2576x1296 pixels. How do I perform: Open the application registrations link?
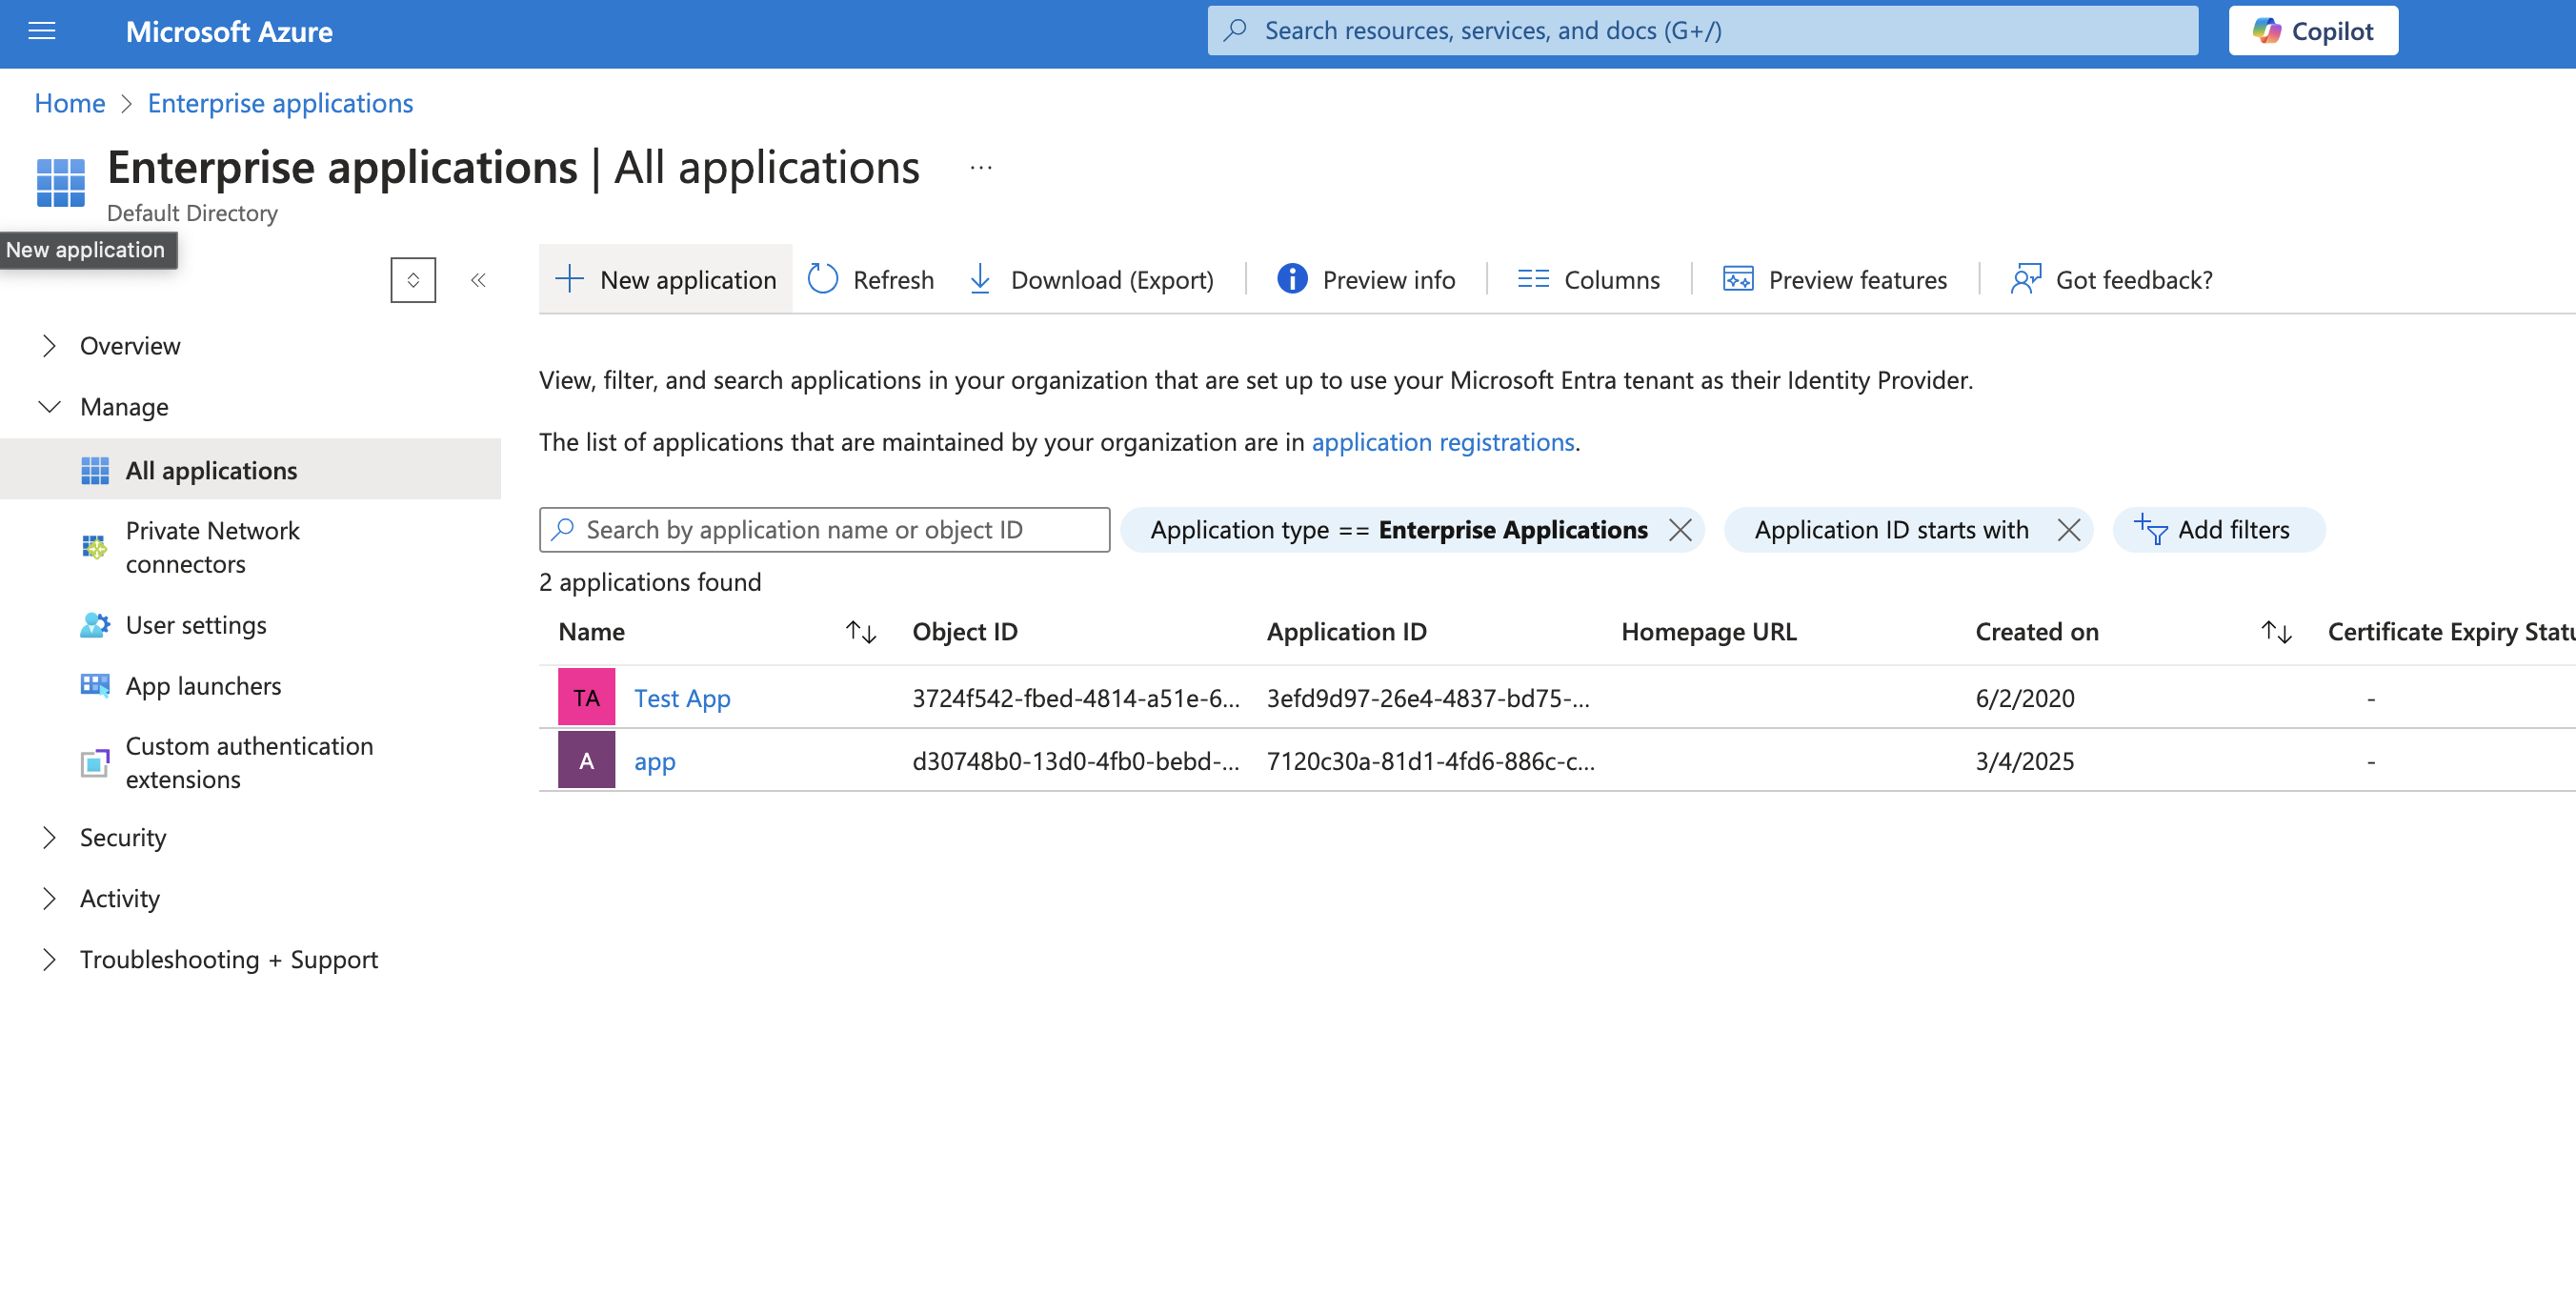click(1442, 442)
